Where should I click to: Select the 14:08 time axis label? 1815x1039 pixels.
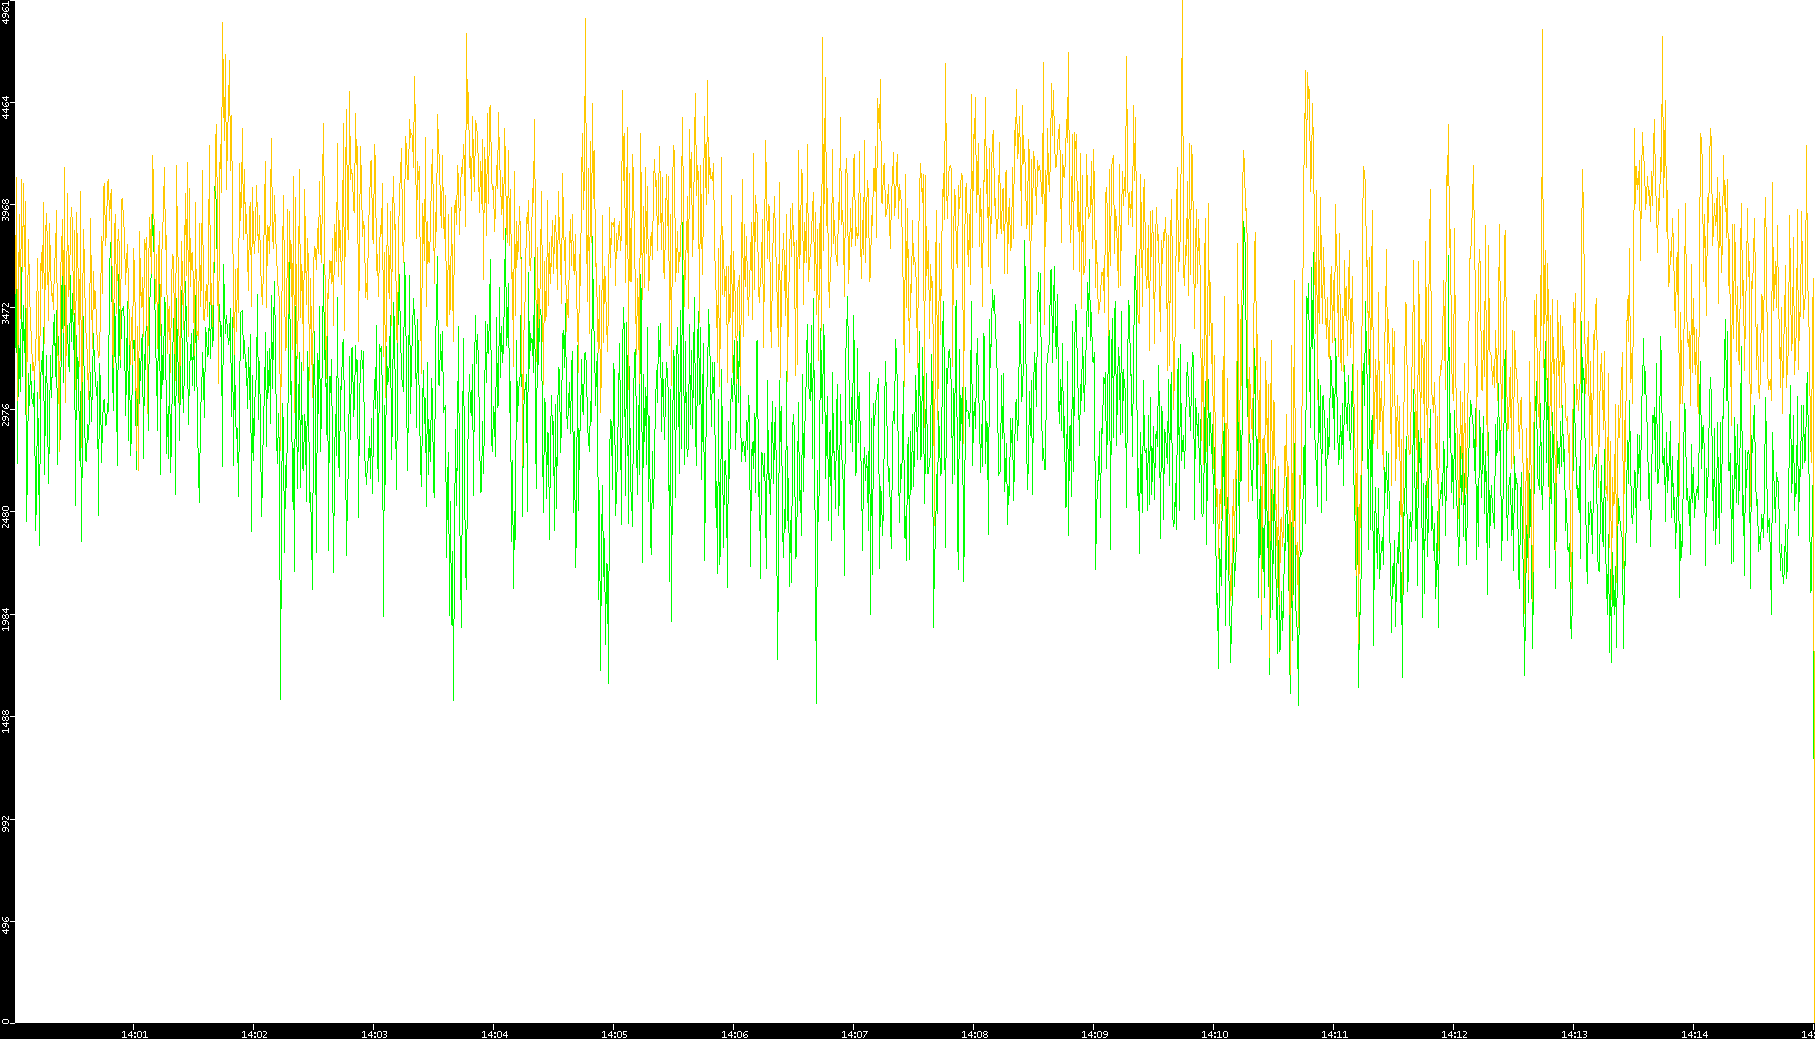click(x=974, y=1034)
